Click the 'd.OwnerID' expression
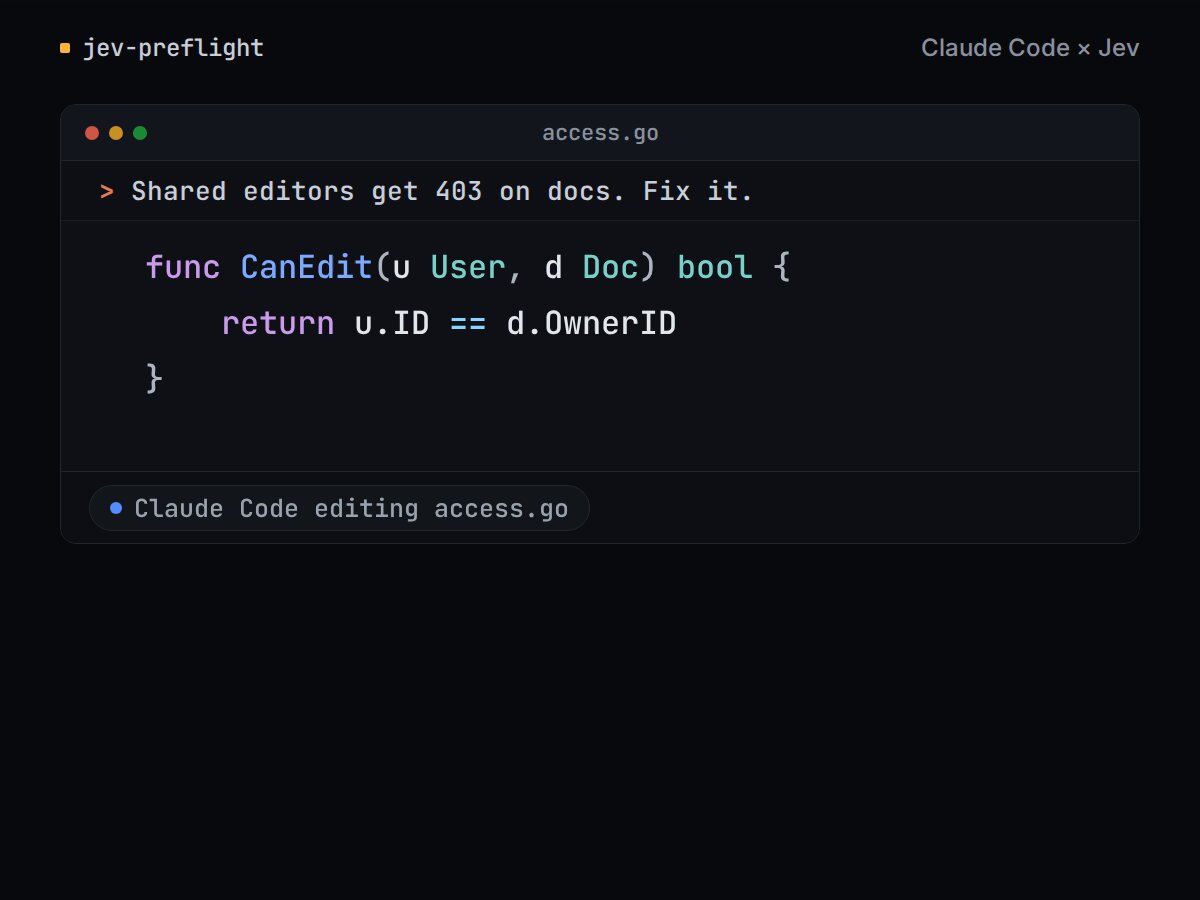The width and height of the screenshot is (1200, 900). click(591, 324)
